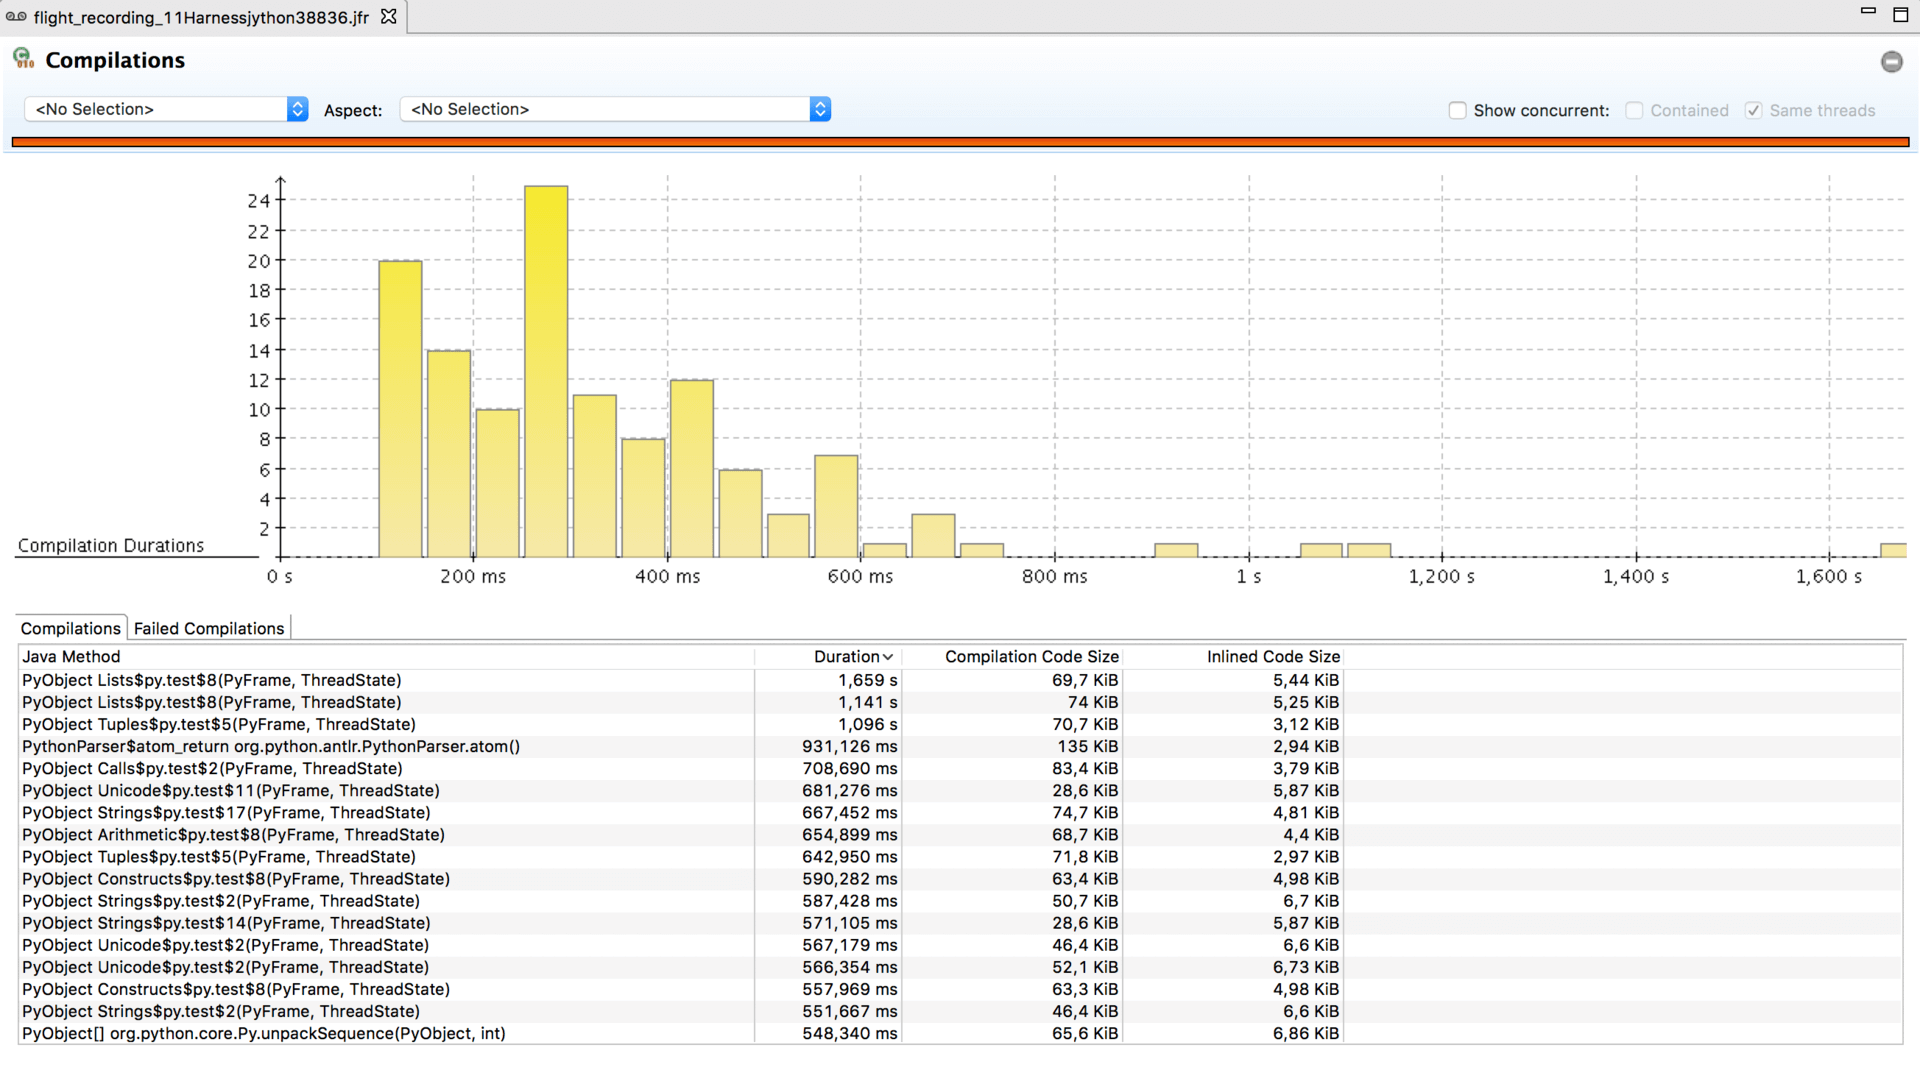Toggle the Show concurrent checkbox
Screen dimensions: 1920x1070
(x=1458, y=110)
